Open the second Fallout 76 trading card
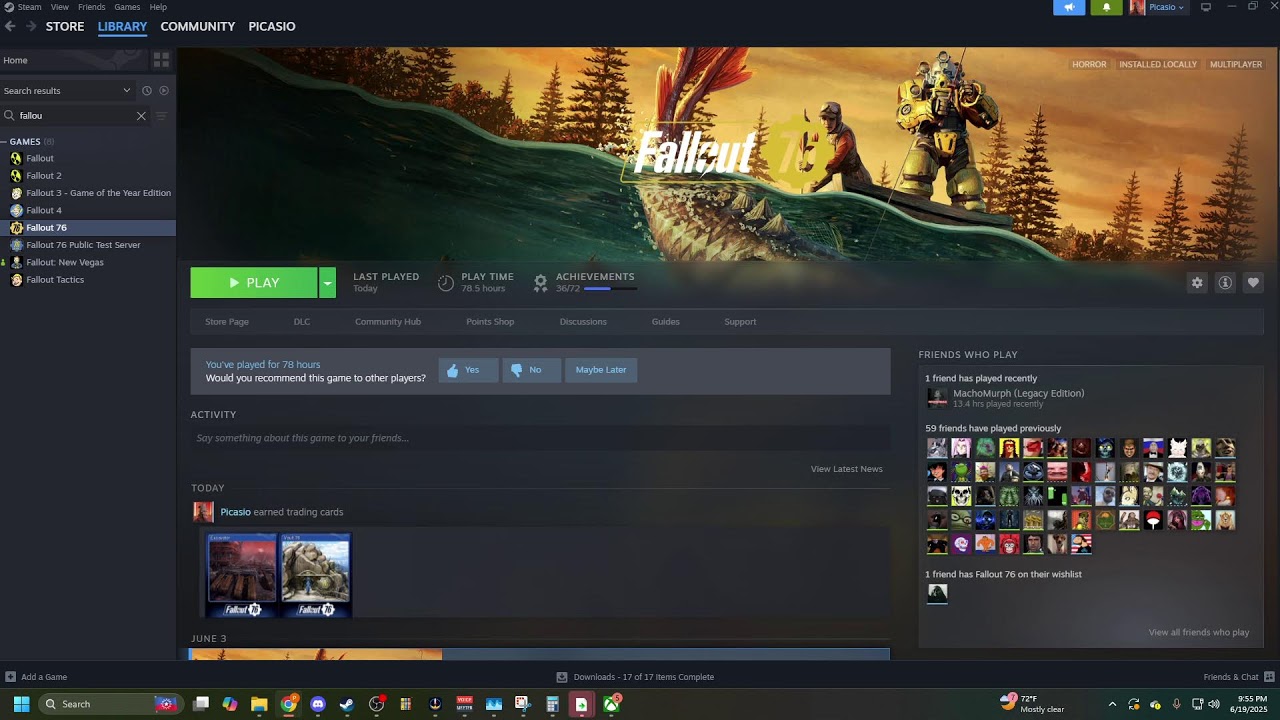The height and width of the screenshot is (720, 1280). [315, 575]
